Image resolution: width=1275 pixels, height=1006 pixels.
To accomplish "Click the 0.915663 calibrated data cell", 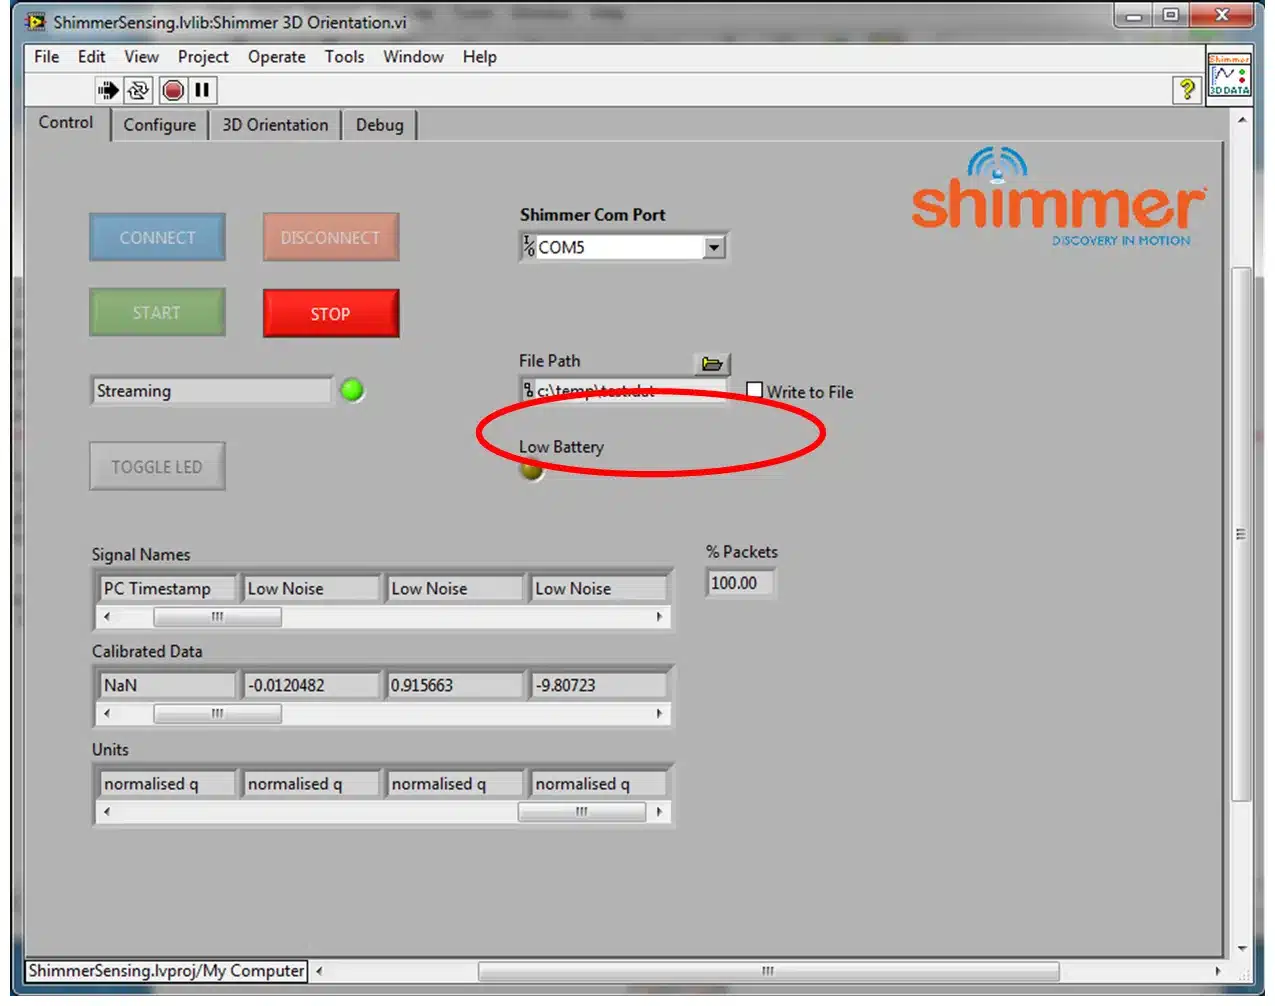I will pos(456,686).
